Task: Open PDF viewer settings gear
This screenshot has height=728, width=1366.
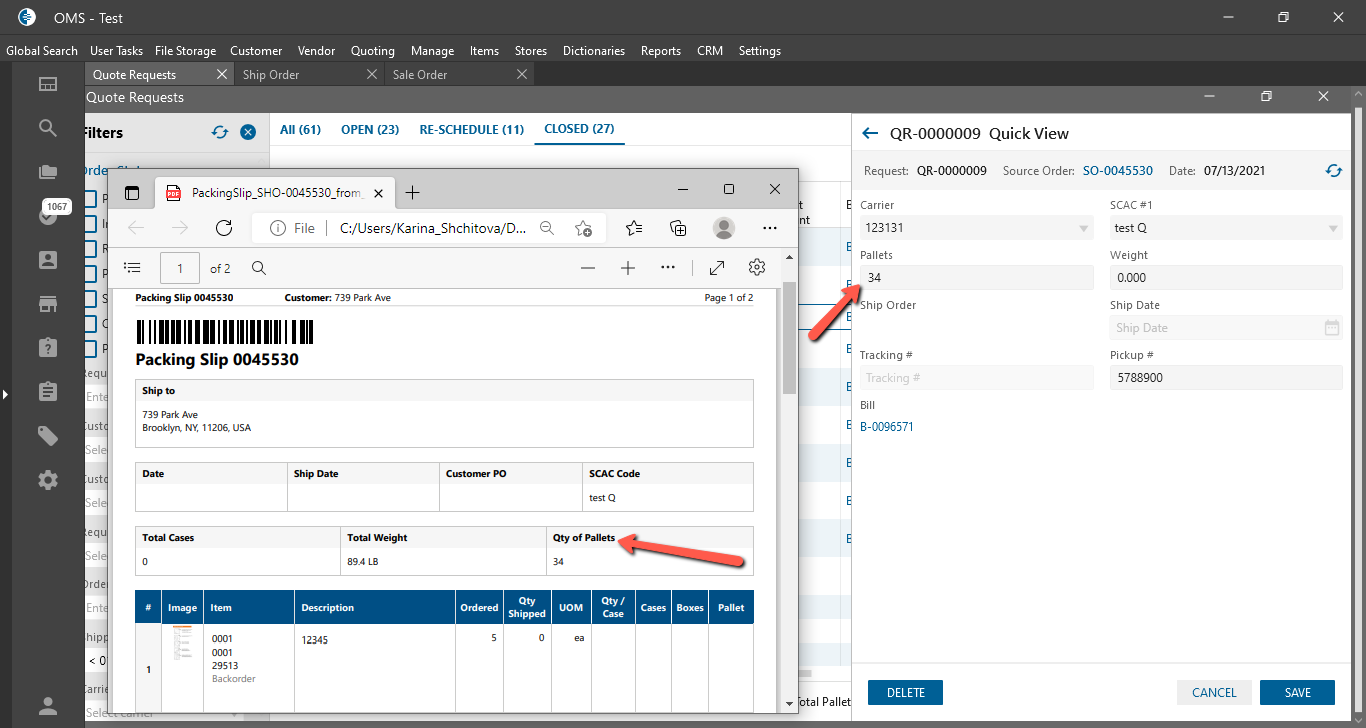Action: 757,268
